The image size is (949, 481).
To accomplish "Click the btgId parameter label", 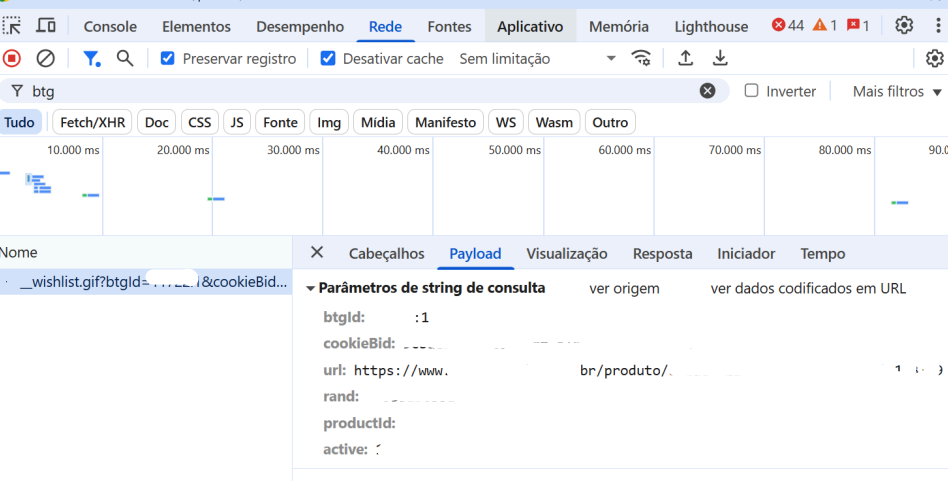I will coord(344,317).
